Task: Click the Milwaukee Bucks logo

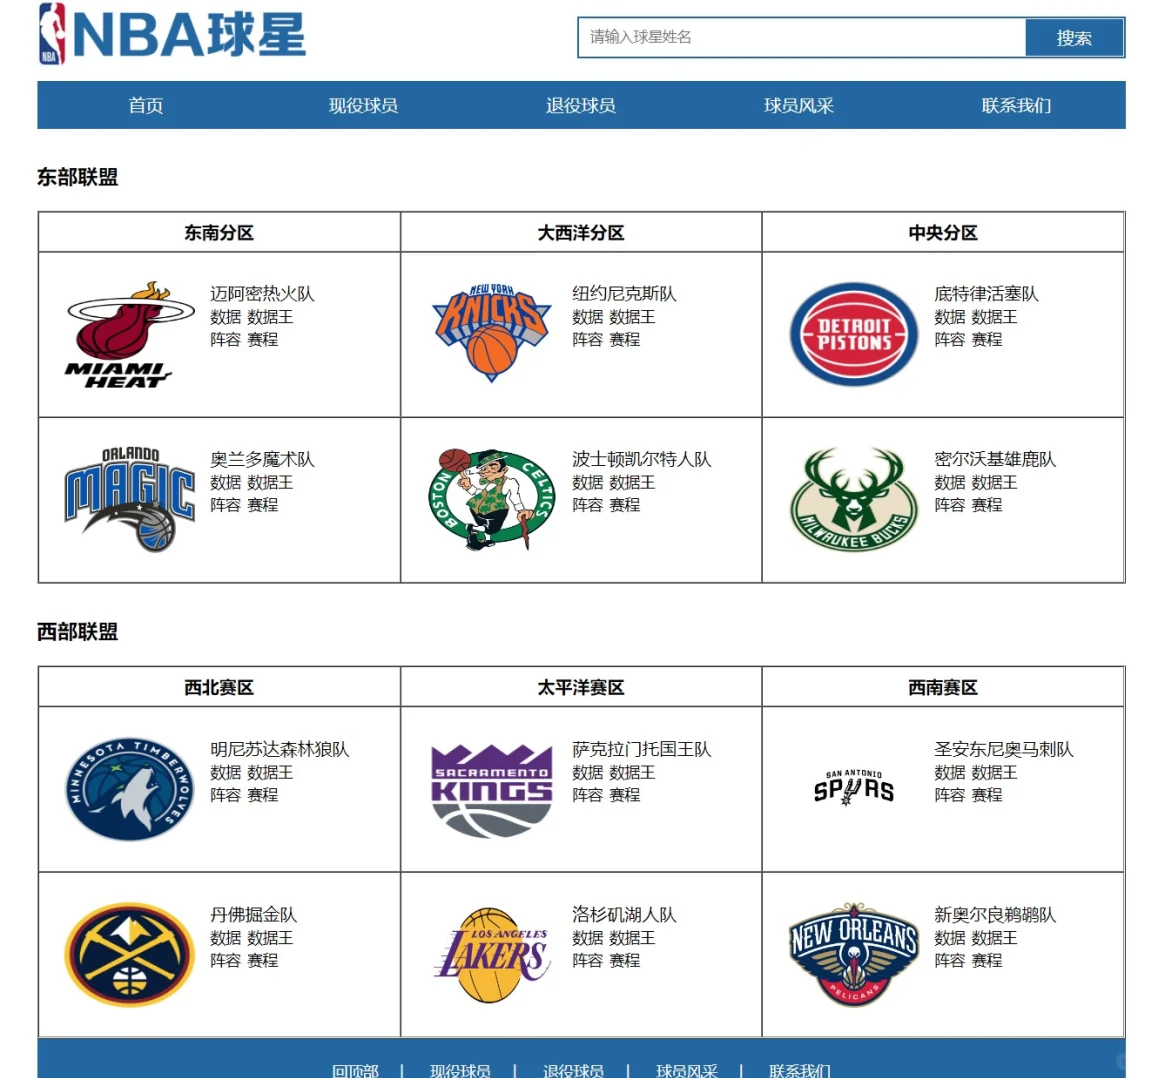Action: point(853,499)
